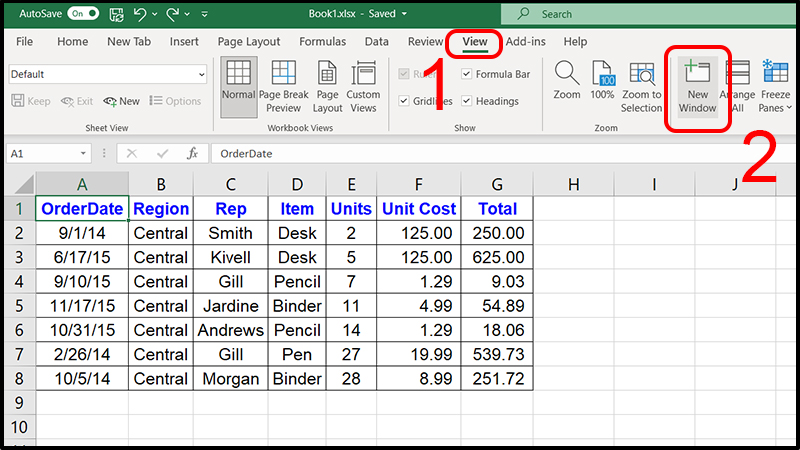Toggle the Headings checkbox
This screenshot has height=450, width=800.
[466, 101]
